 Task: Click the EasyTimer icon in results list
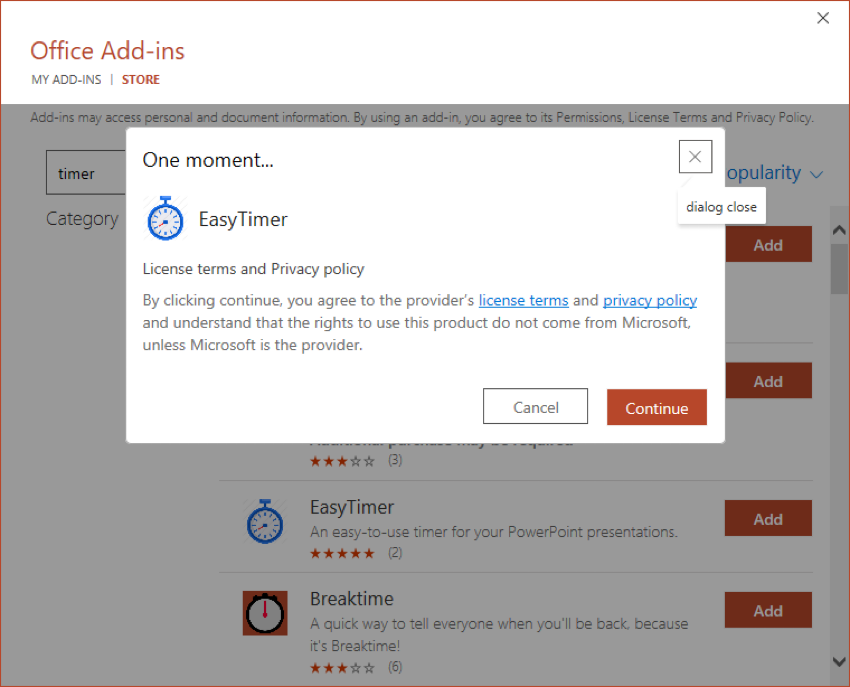click(265, 520)
